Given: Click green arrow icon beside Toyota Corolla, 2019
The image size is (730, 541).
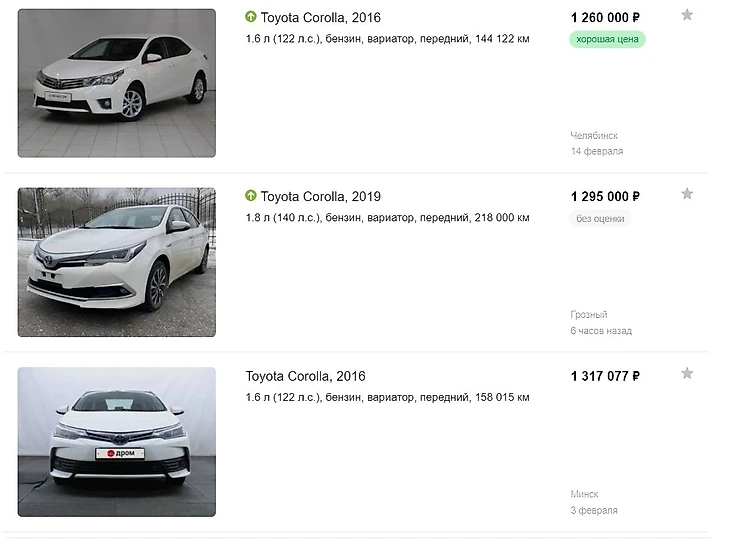Looking at the screenshot, I should tap(251, 196).
